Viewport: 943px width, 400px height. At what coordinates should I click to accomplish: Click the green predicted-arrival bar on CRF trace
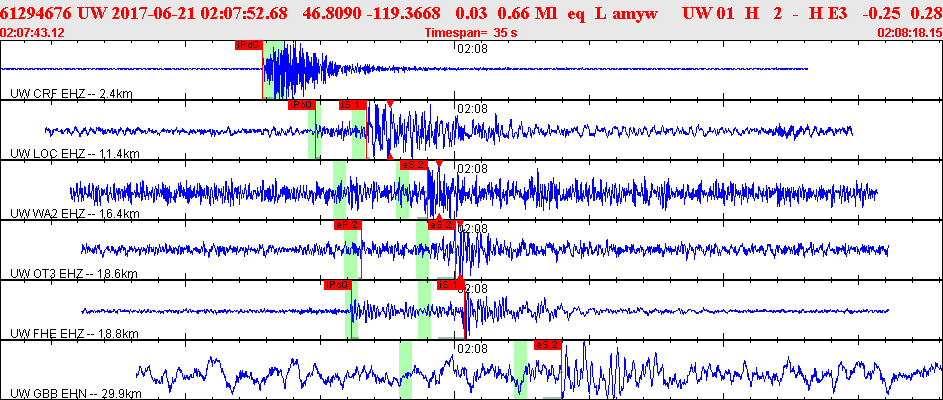coord(274,69)
